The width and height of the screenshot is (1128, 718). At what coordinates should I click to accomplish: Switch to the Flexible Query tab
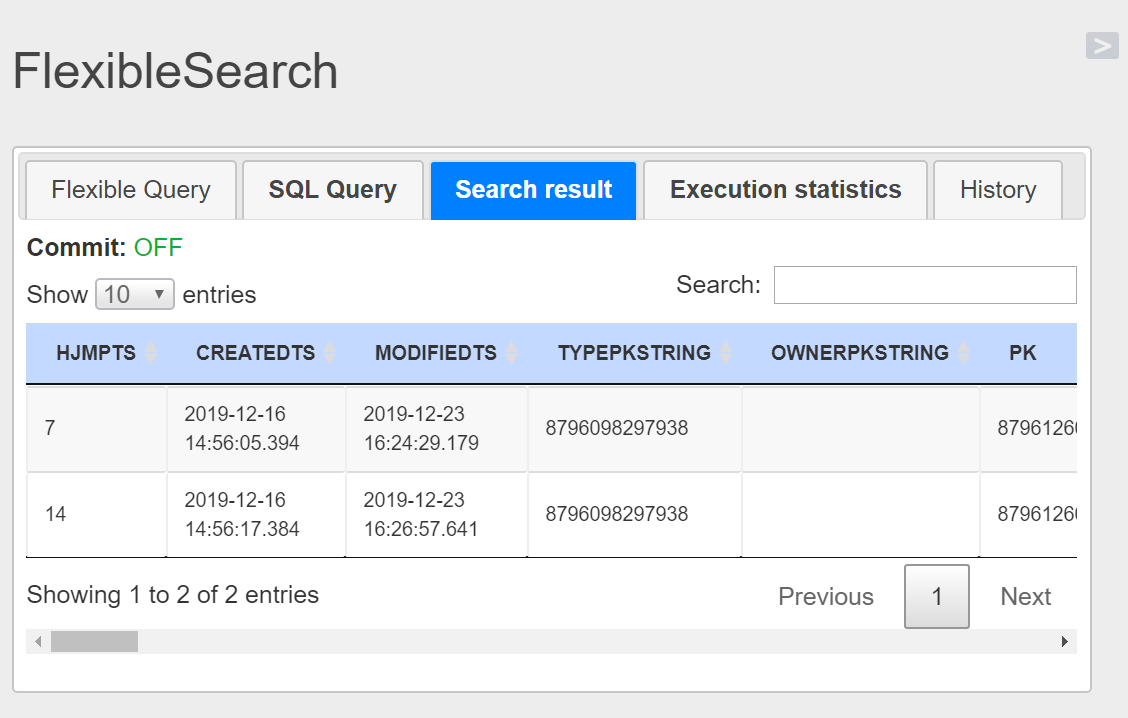tap(131, 190)
